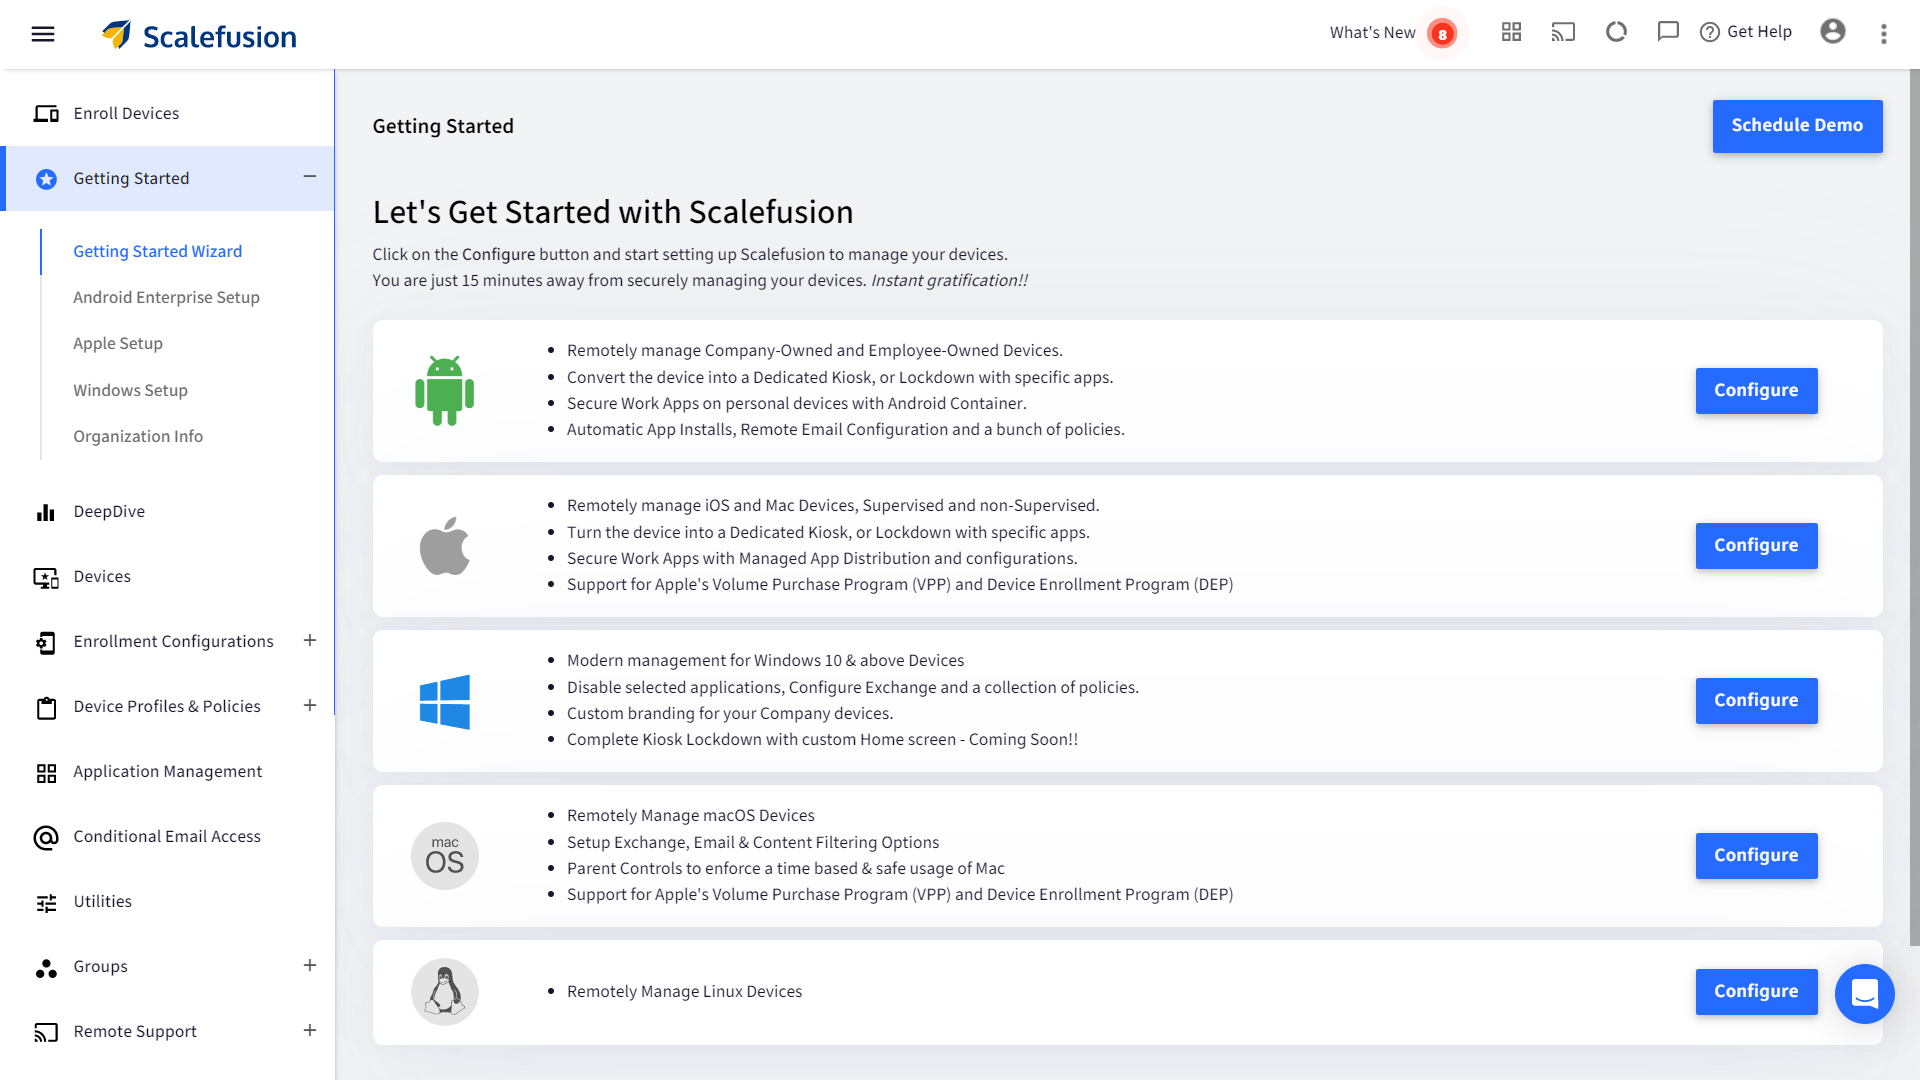
Task: Open the hamburger navigation menu
Action: coord(43,34)
